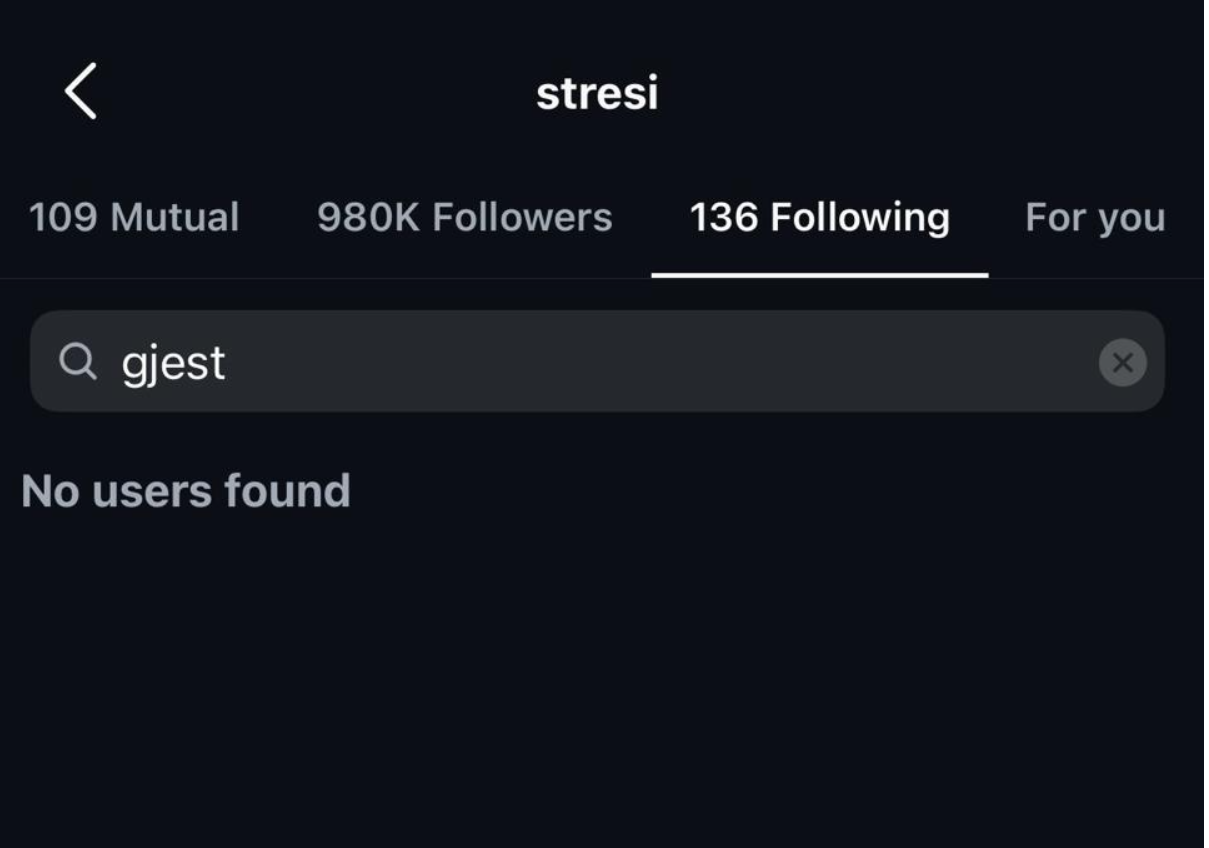Clear the search text with X icon
1209x848 pixels.
click(1122, 362)
